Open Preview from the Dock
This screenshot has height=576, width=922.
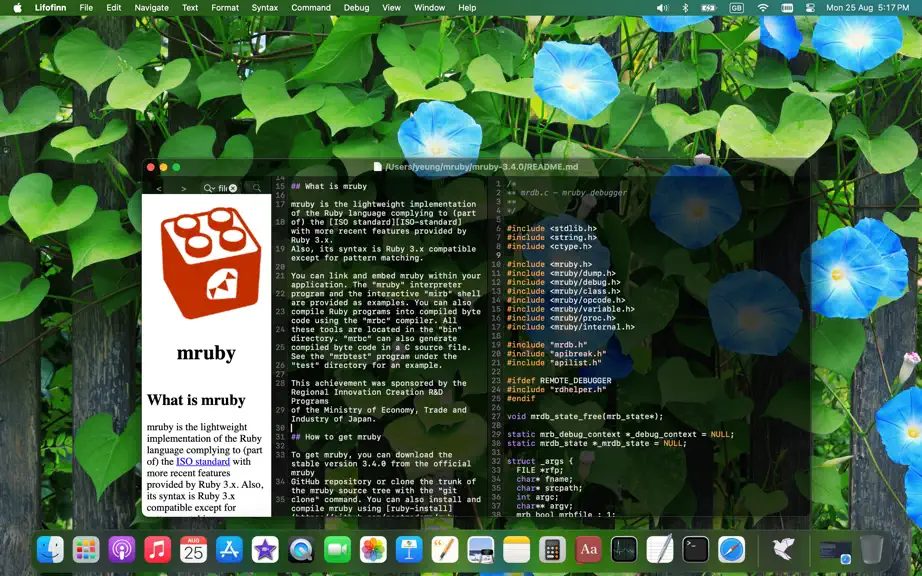pos(480,550)
